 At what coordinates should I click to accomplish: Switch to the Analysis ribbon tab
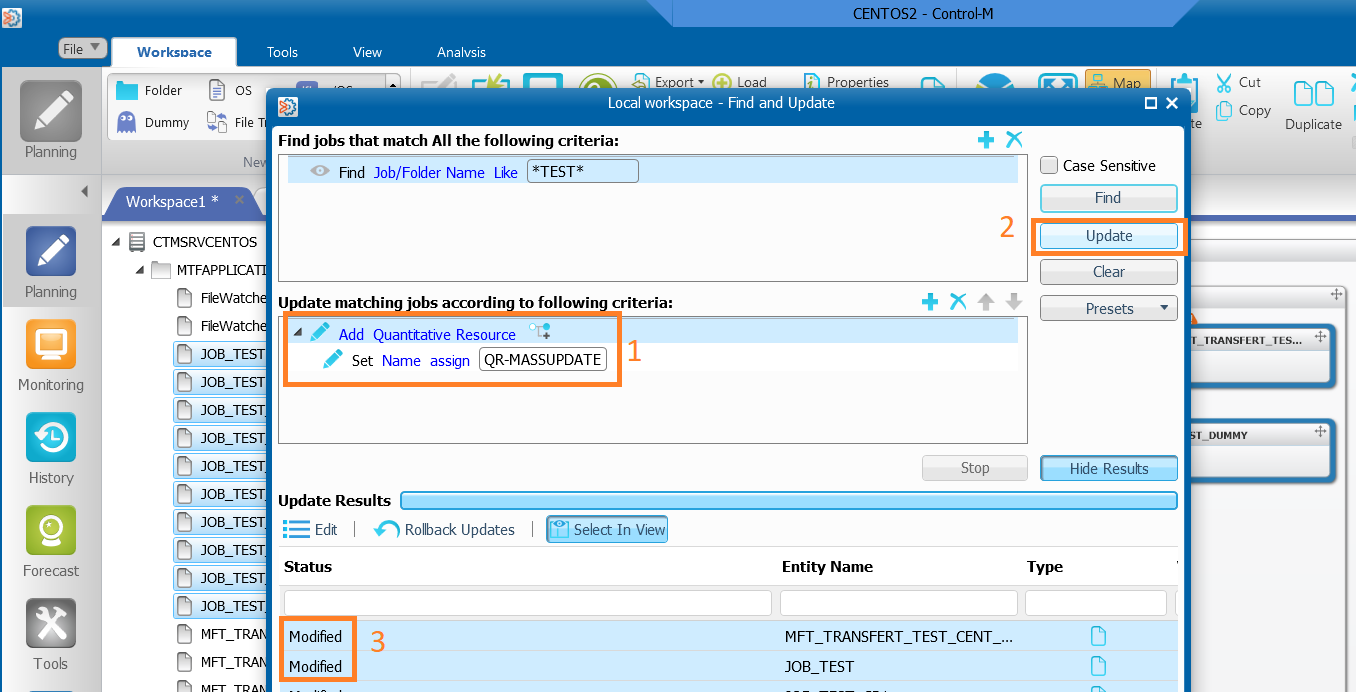[461, 52]
